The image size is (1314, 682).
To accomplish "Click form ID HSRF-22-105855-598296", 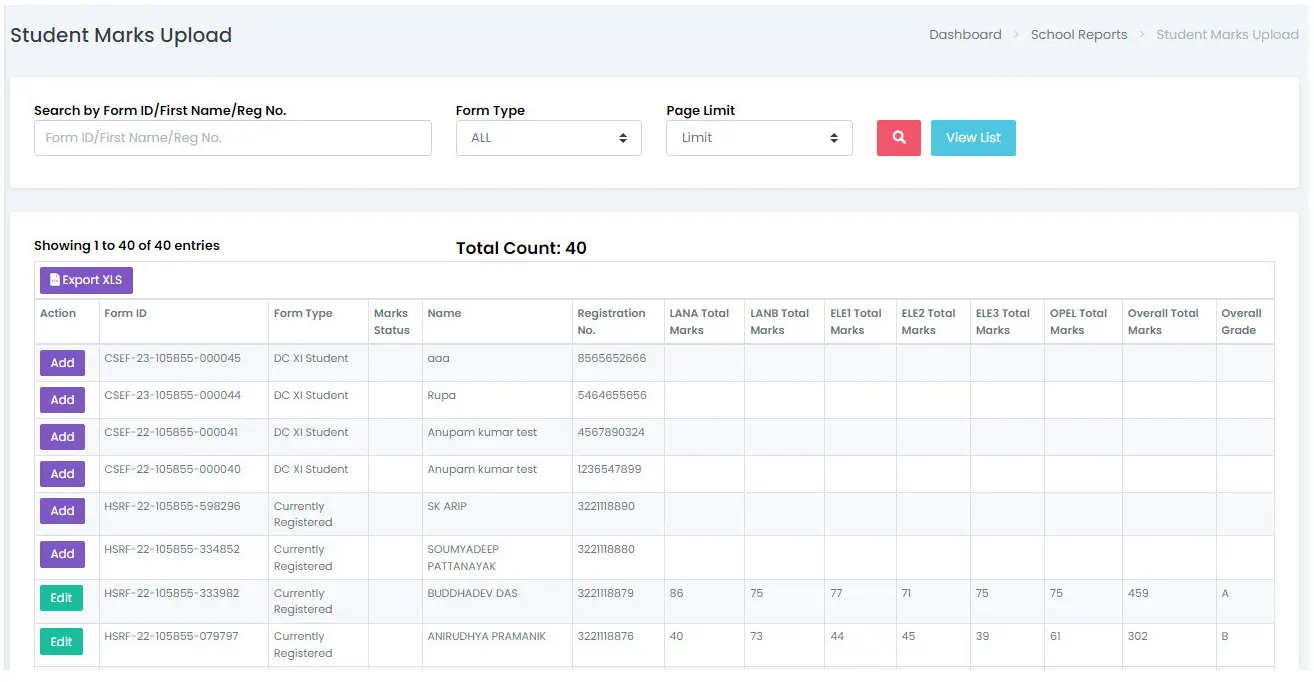I will 172,506.
